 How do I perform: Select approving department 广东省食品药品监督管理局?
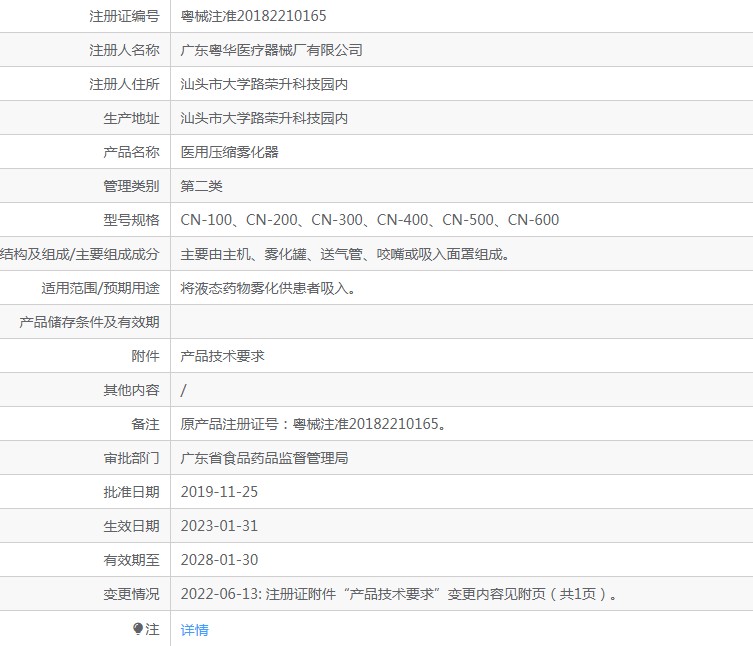click(264, 458)
